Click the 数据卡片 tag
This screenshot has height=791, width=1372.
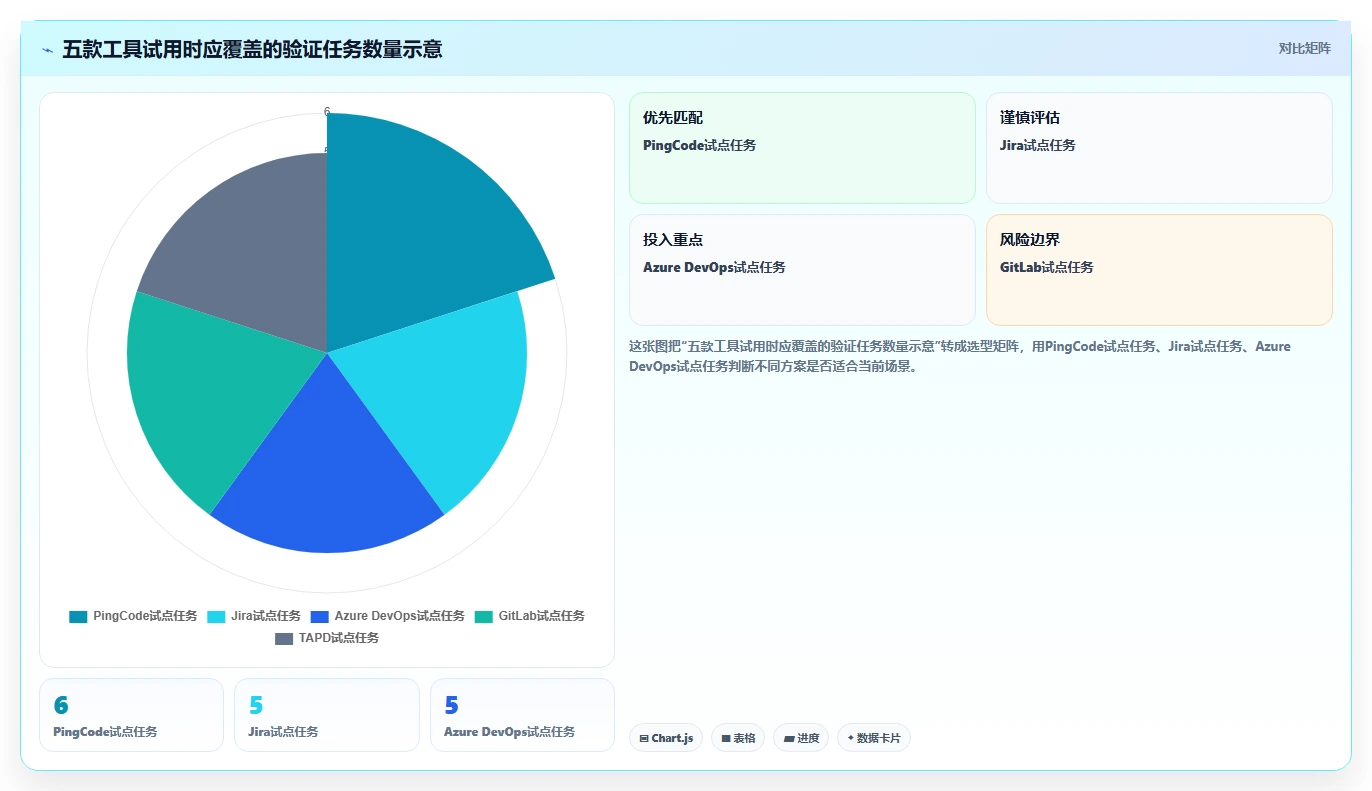coord(874,738)
